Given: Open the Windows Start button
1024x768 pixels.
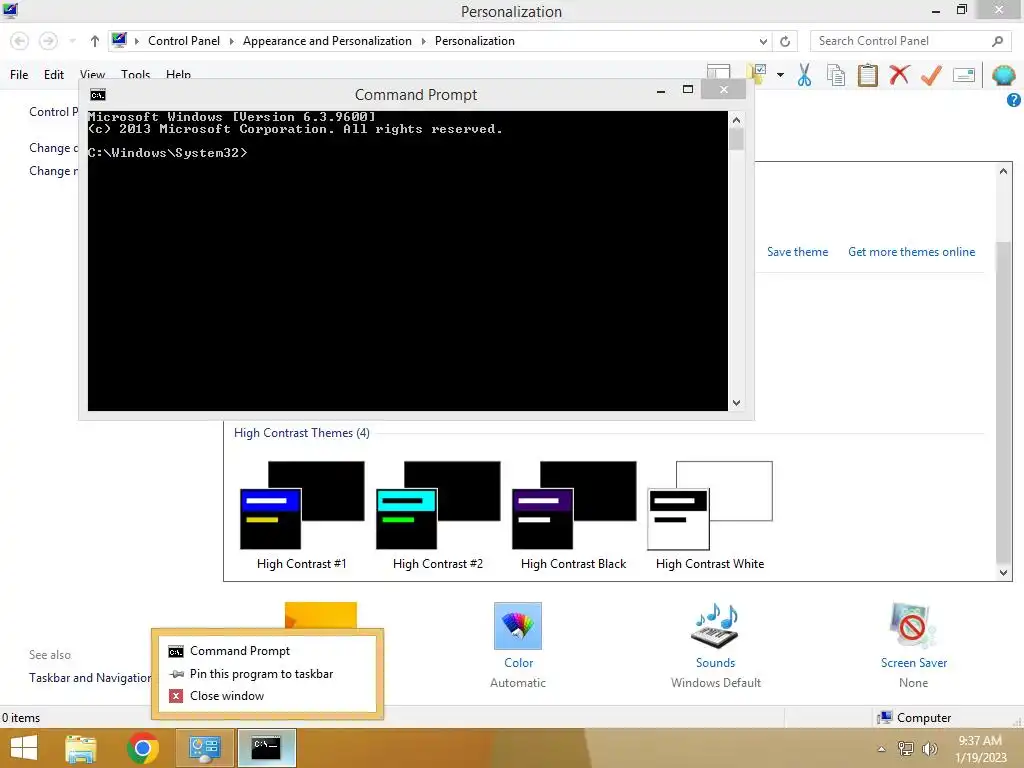Looking at the screenshot, I should click(24, 748).
